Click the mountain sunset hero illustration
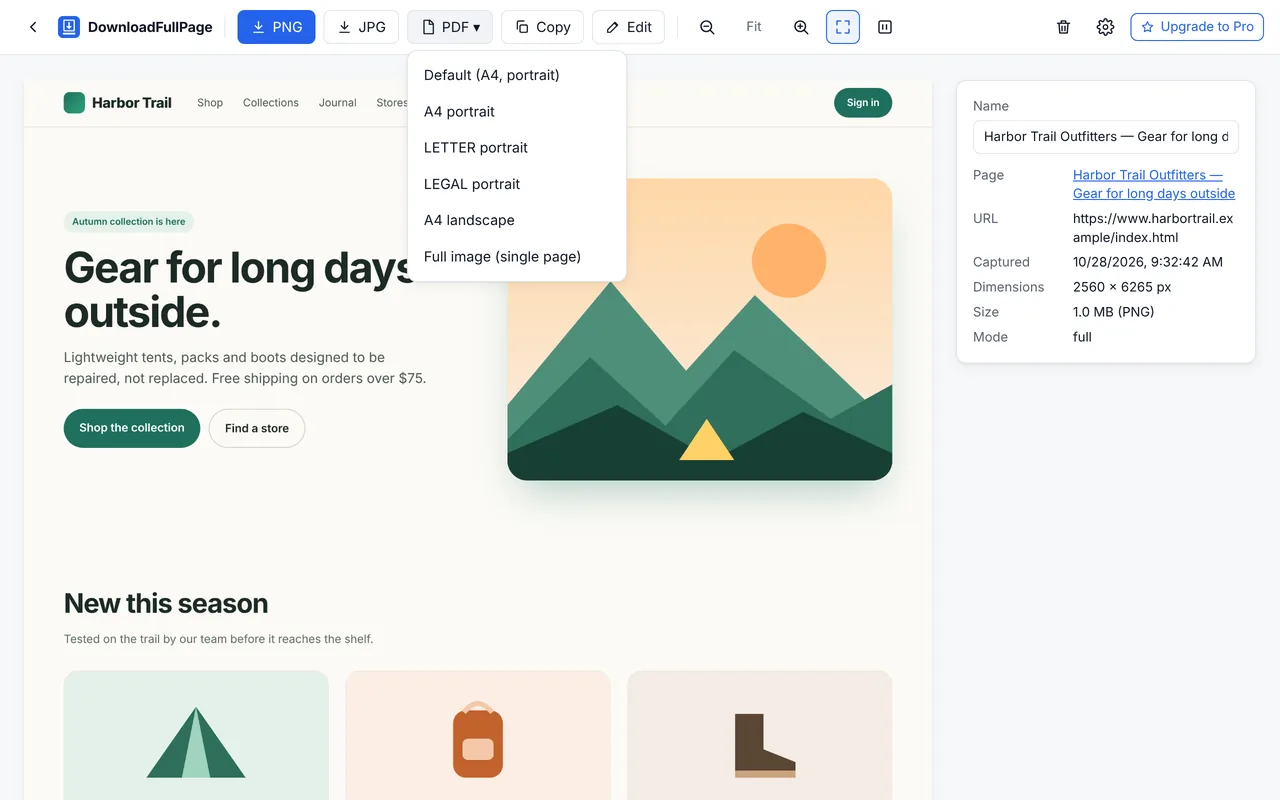The height and width of the screenshot is (800, 1280). (x=700, y=329)
